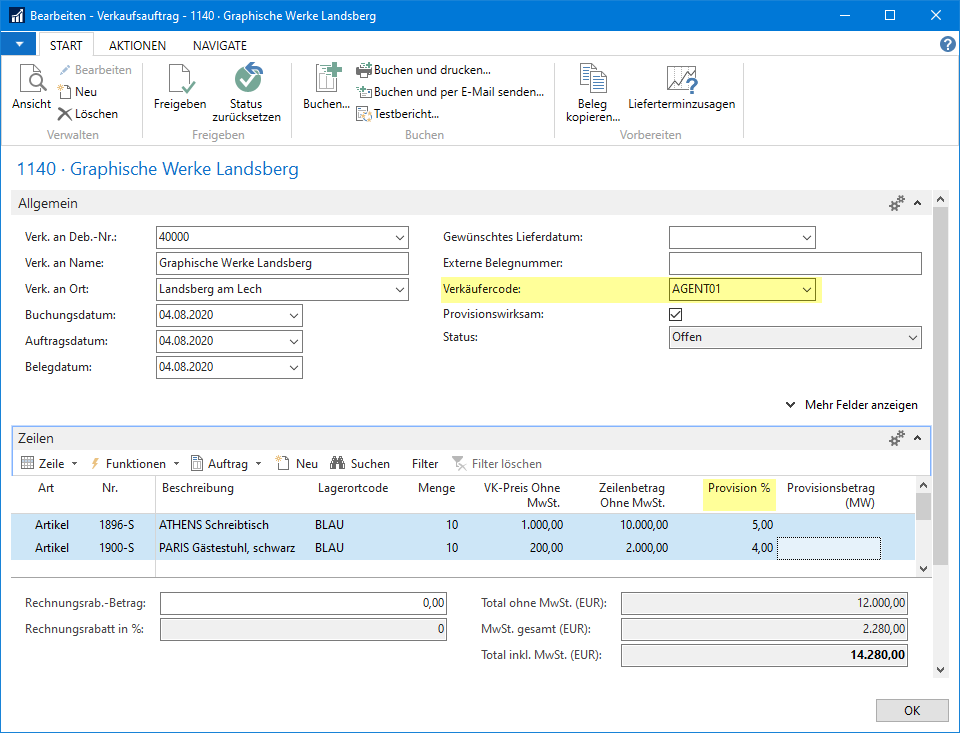Image resolution: width=960 pixels, height=733 pixels.
Task: Click Status zurücksetzen icon
Action: 246,80
